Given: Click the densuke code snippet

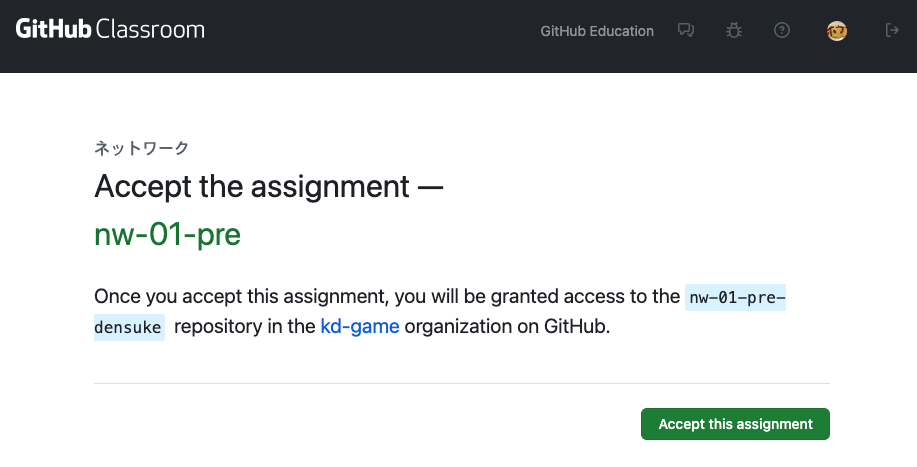Looking at the screenshot, I should [129, 327].
